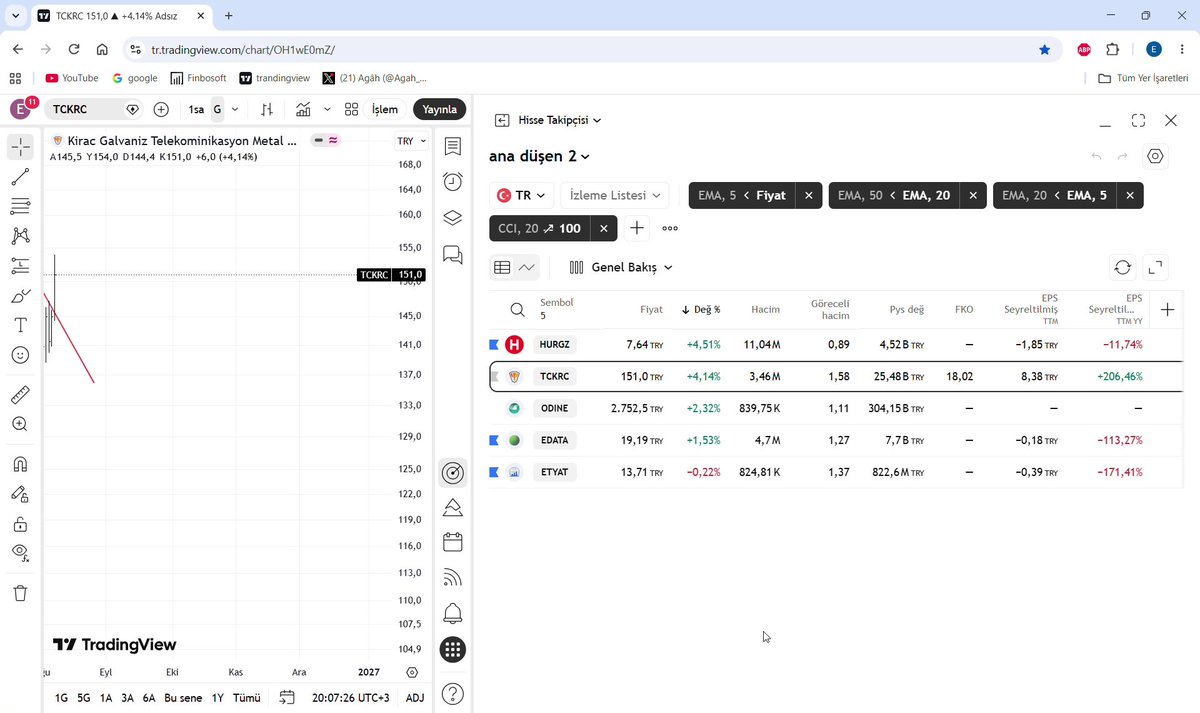Select the brush drawing tool
1200x713 pixels.
20,296
